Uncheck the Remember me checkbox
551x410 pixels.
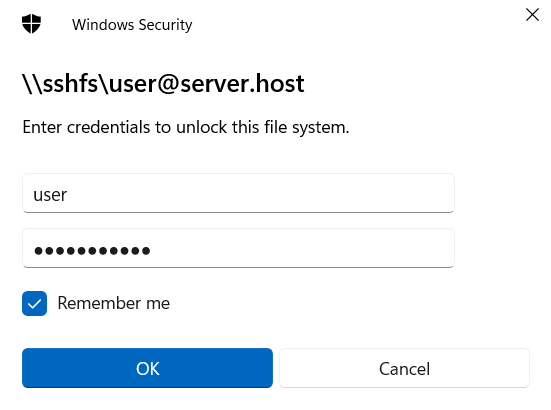34,304
